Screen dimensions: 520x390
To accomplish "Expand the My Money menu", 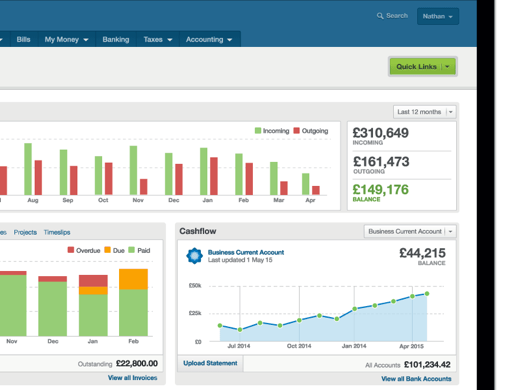I will [x=67, y=39].
